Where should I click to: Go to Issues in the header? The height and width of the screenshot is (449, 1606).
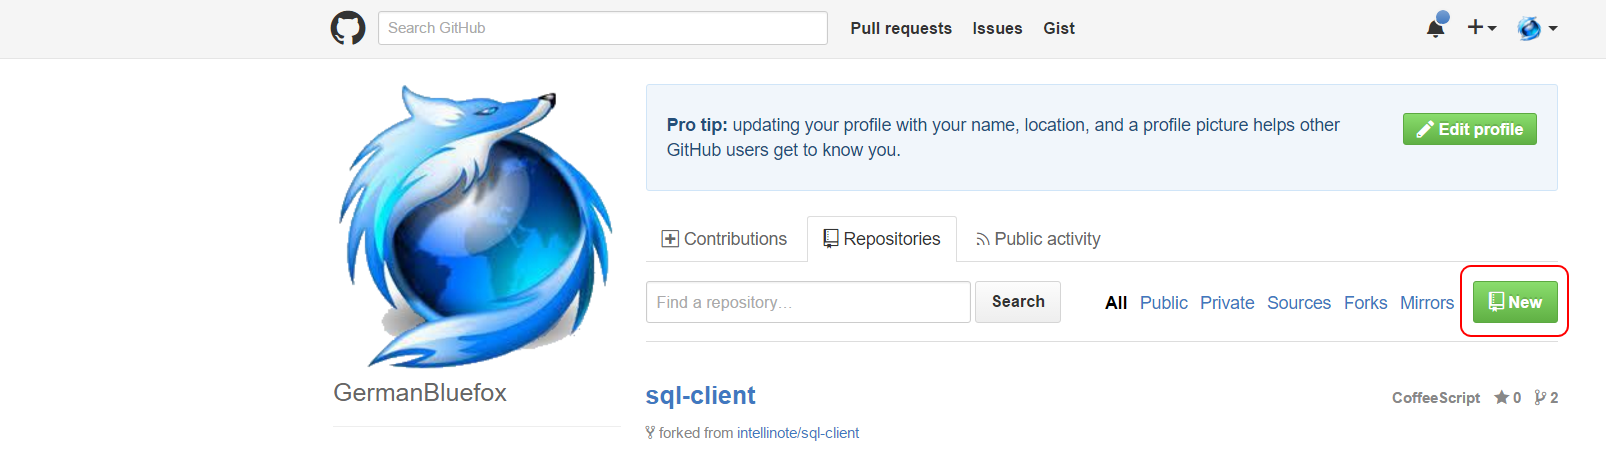997,28
